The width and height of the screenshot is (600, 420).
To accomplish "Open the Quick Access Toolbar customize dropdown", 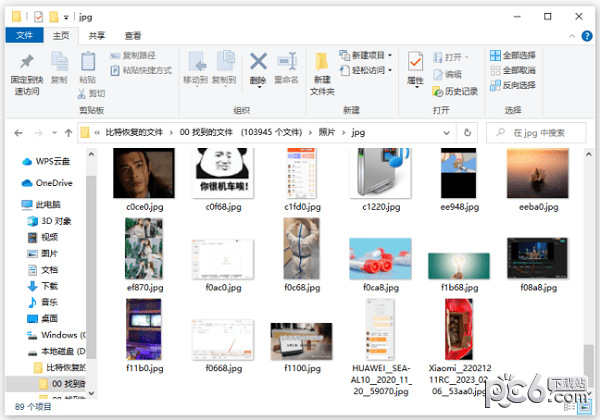I will pos(66,17).
